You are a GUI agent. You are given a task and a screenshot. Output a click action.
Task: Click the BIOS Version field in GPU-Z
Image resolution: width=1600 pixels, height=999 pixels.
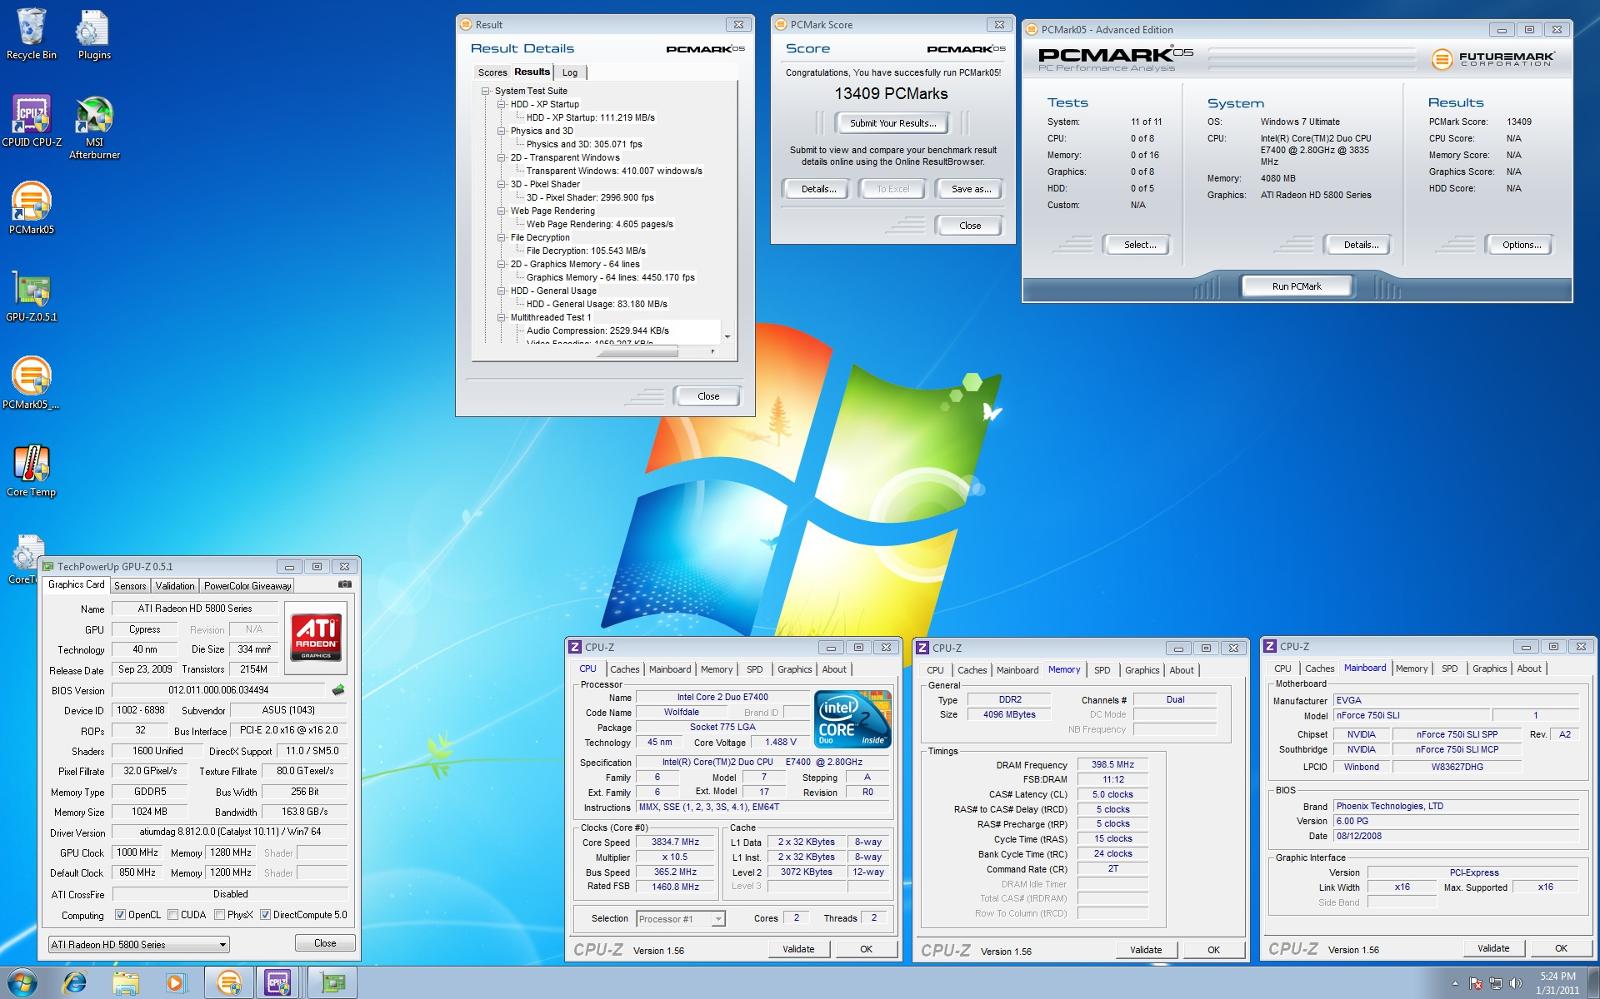(x=218, y=690)
